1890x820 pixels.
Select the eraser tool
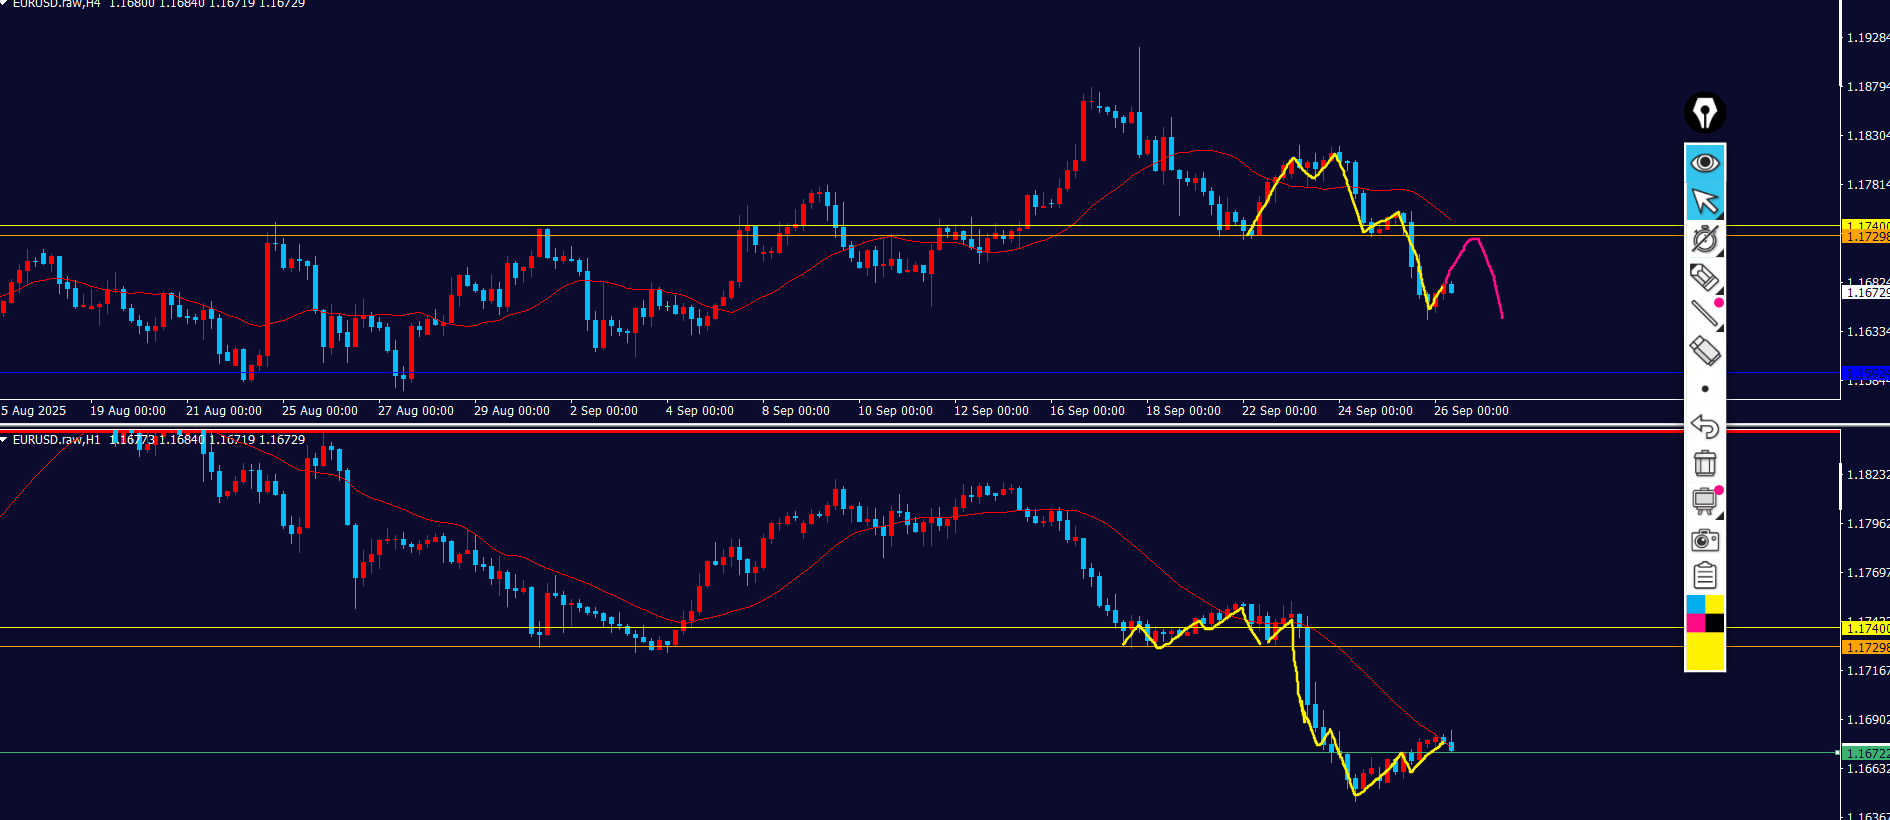point(1705,351)
